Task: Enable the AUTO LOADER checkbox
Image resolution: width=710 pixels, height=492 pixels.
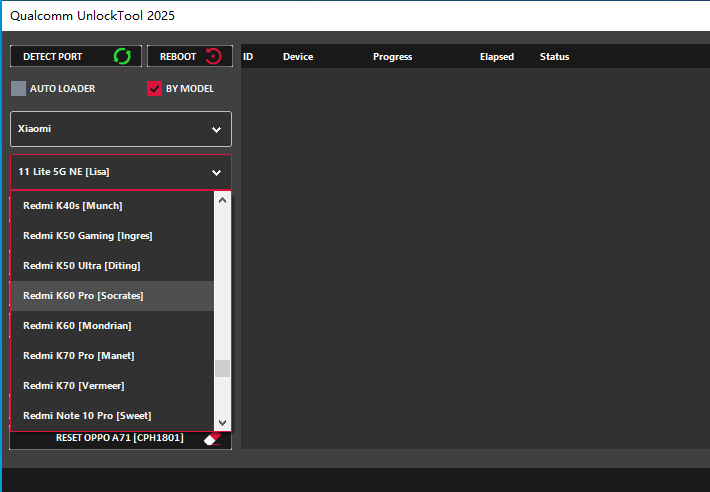Action: (x=19, y=89)
